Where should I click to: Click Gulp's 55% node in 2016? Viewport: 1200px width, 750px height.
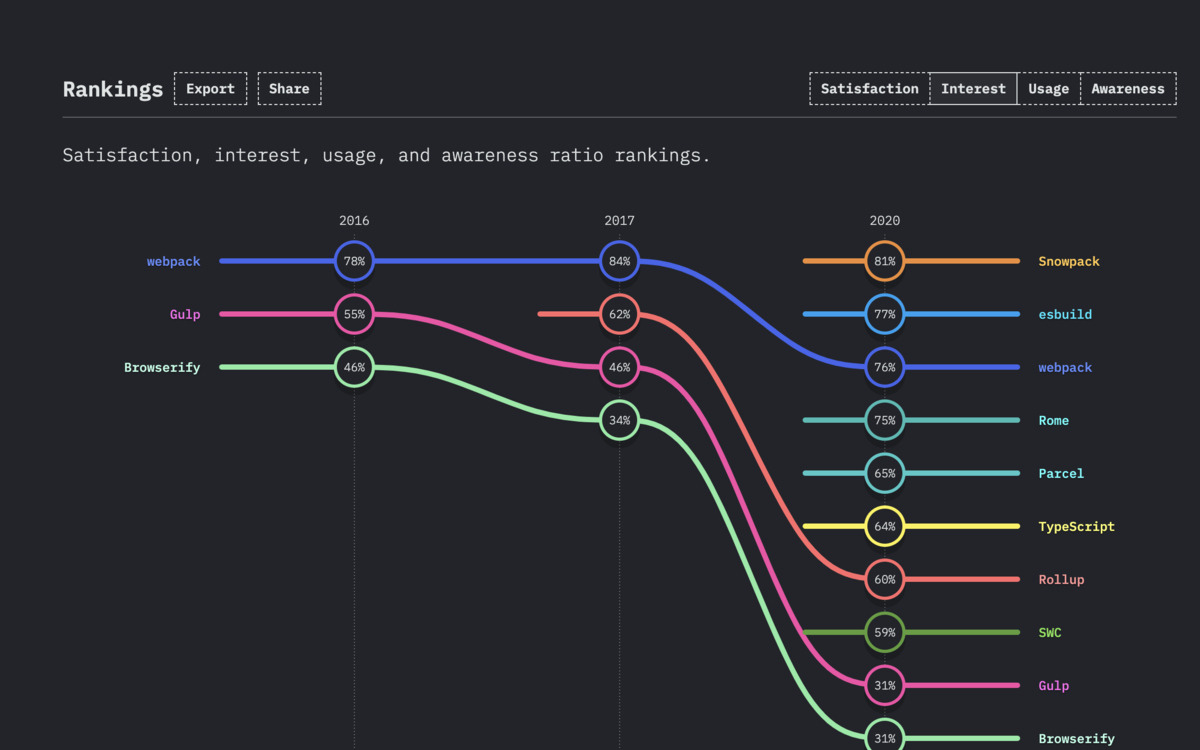pos(354,314)
